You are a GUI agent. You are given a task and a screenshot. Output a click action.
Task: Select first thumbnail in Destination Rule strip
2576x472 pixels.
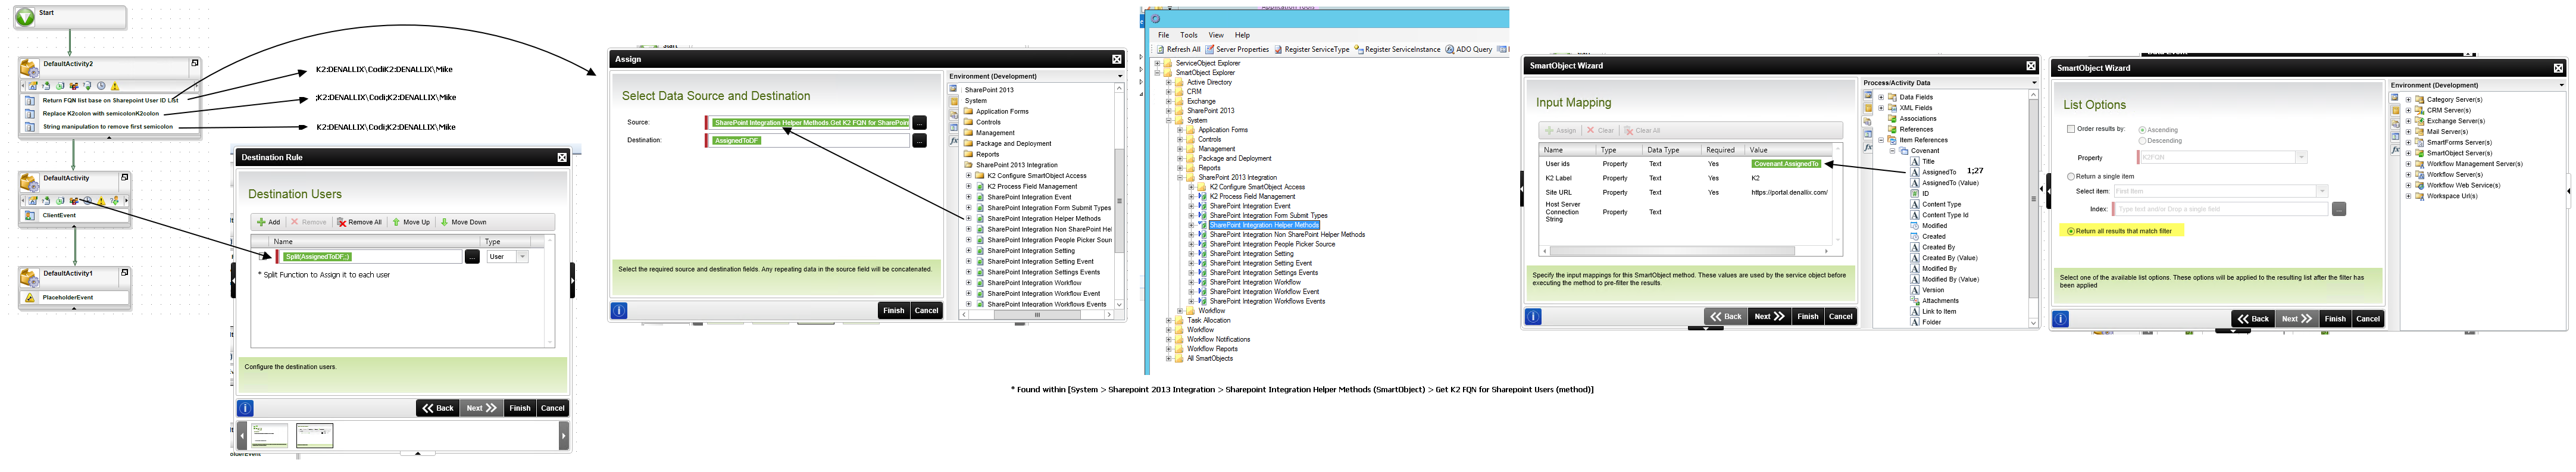269,435
